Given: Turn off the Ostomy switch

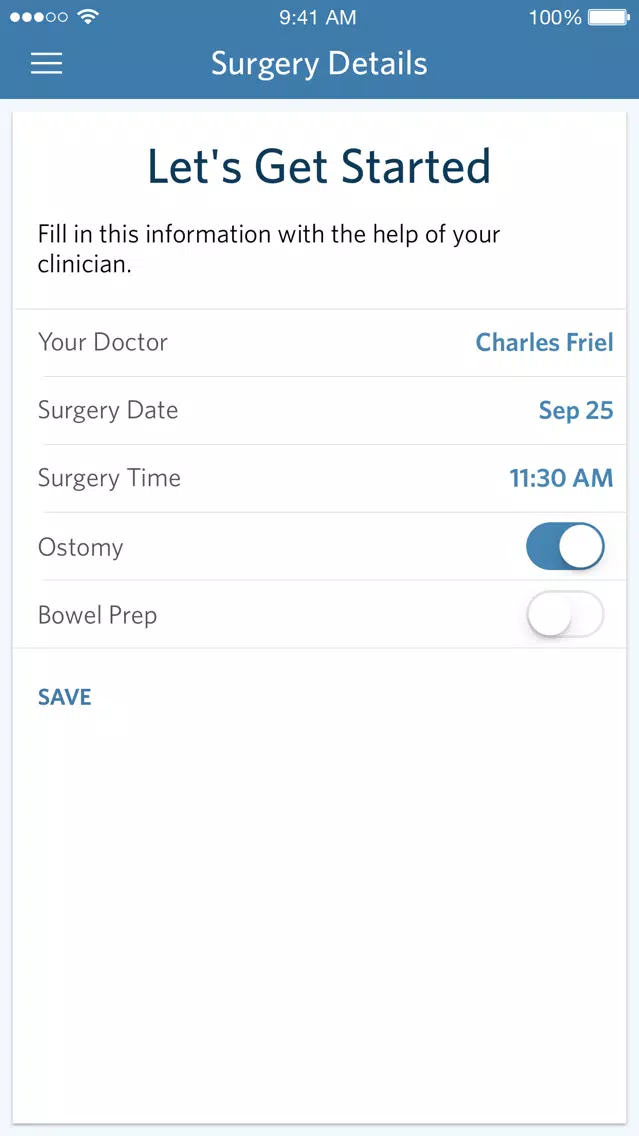Looking at the screenshot, I should [565, 546].
